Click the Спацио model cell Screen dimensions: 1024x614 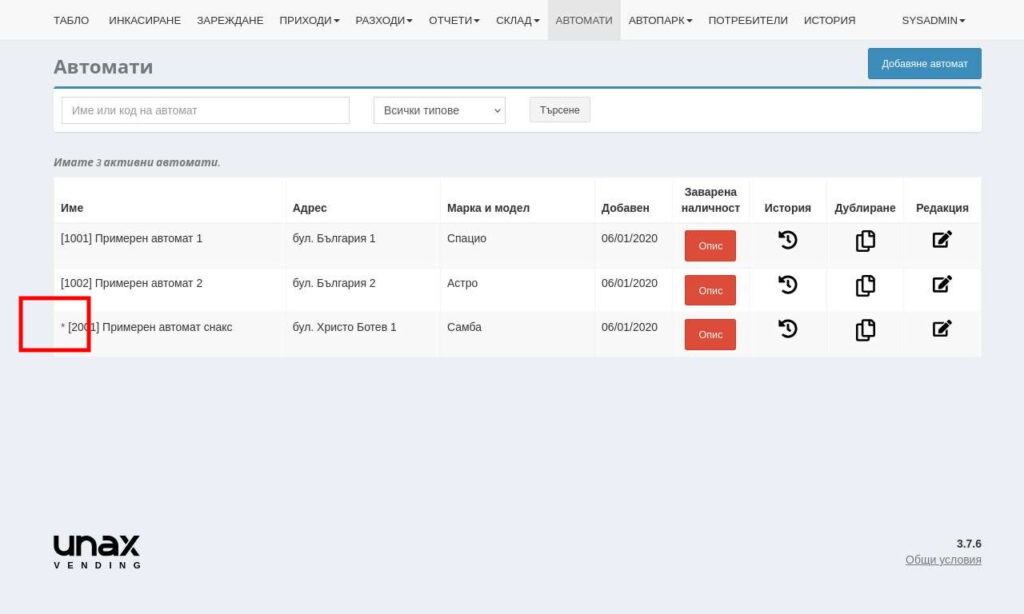pos(466,238)
